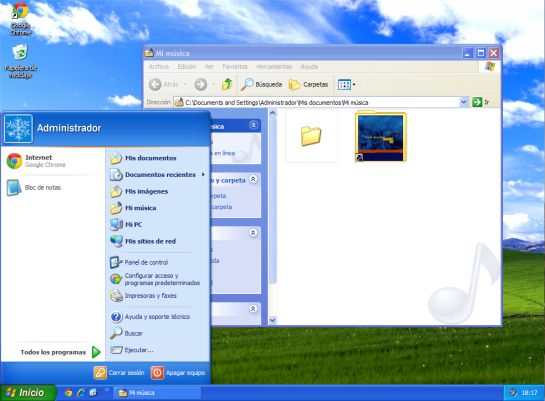Screen dimensions: 545x401
Task: Open Mi música from Start menu
Action: [x=133, y=208]
